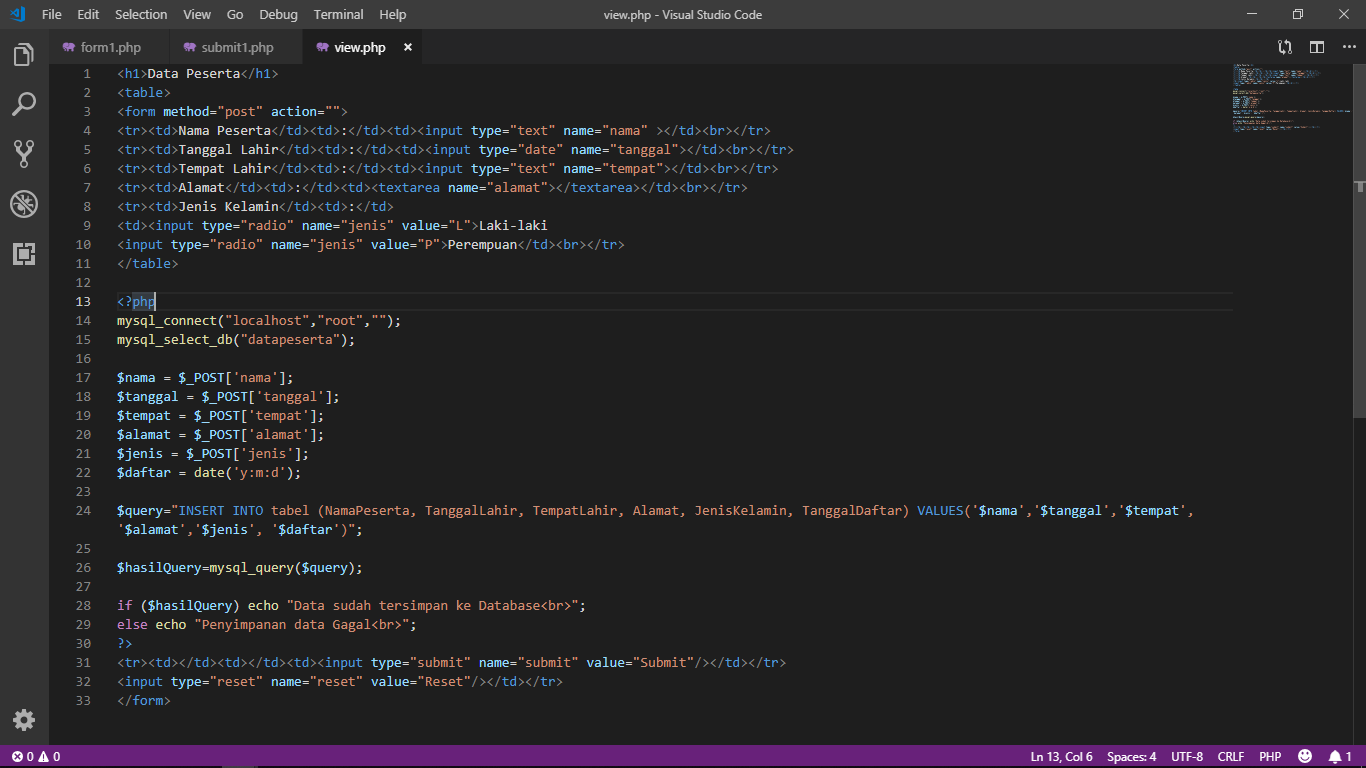Open the More Actions ellipsis menu
This screenshot has width=1366, height=768.
tap(1348, 46)
